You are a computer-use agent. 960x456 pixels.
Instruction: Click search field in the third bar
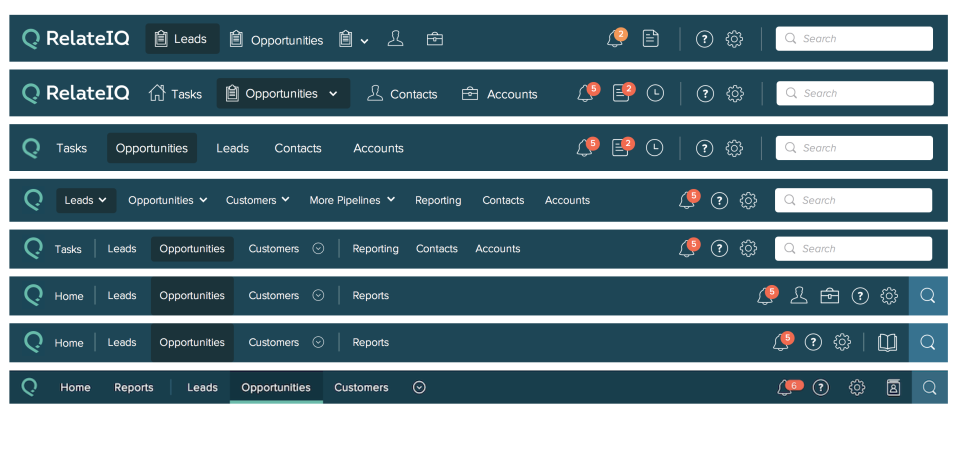(x=854, y=148)
